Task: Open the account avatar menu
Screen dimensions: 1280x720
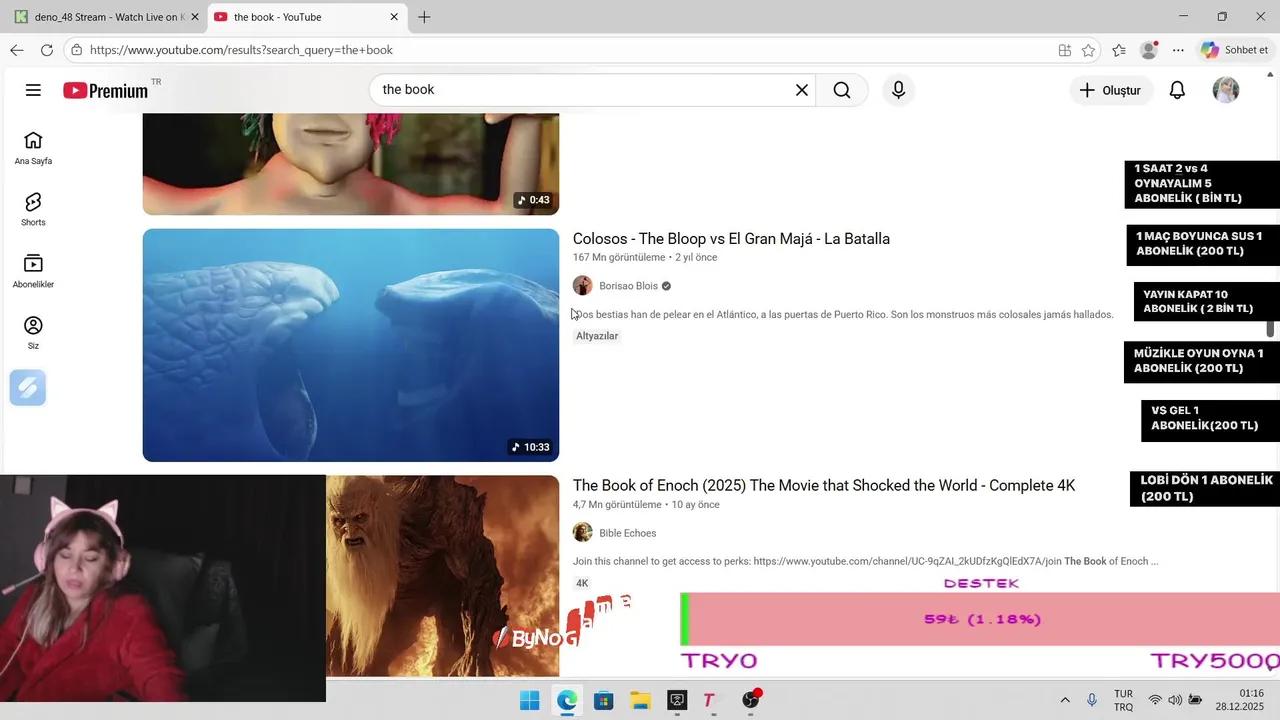Action: tap(1226, 90)
